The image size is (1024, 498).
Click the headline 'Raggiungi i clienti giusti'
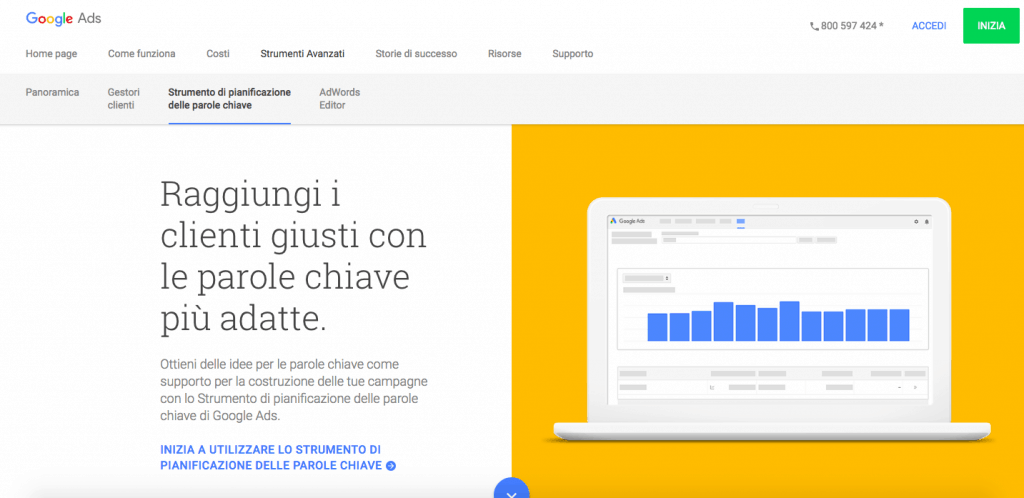[293, 255]
